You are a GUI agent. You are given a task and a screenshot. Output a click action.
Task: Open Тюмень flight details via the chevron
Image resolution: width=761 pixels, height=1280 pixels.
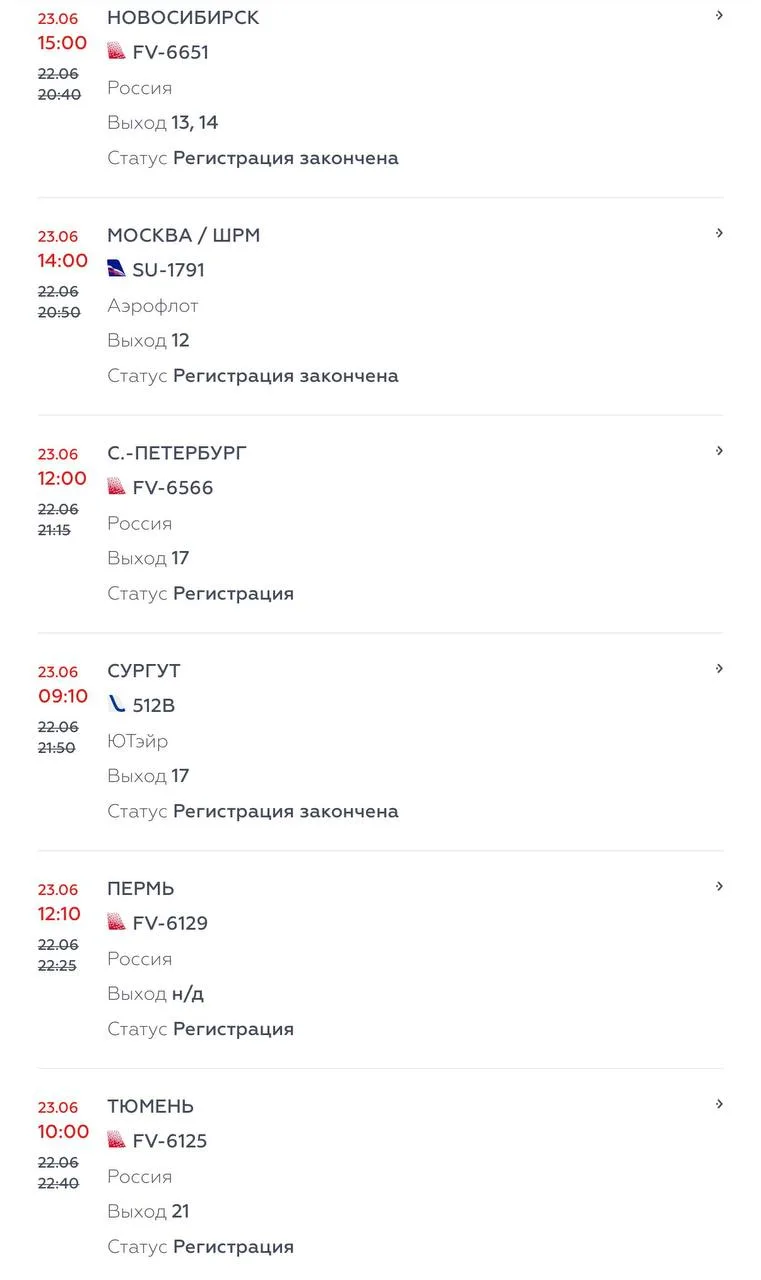719,1105
